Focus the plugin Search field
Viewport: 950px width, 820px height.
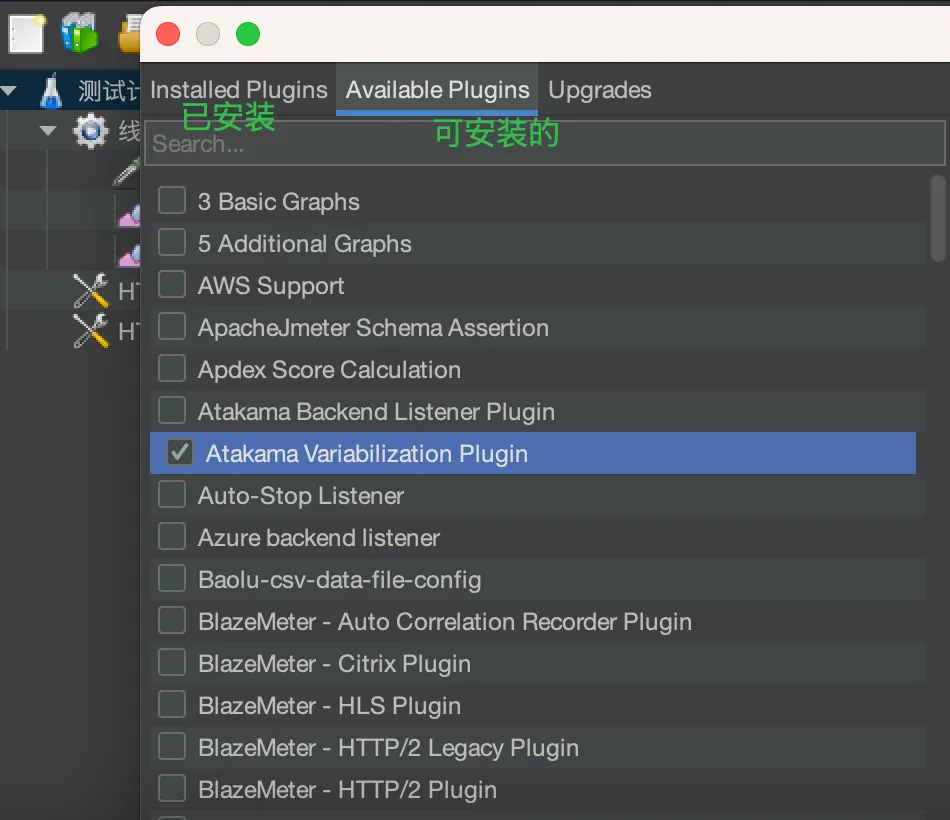point(544,144)
